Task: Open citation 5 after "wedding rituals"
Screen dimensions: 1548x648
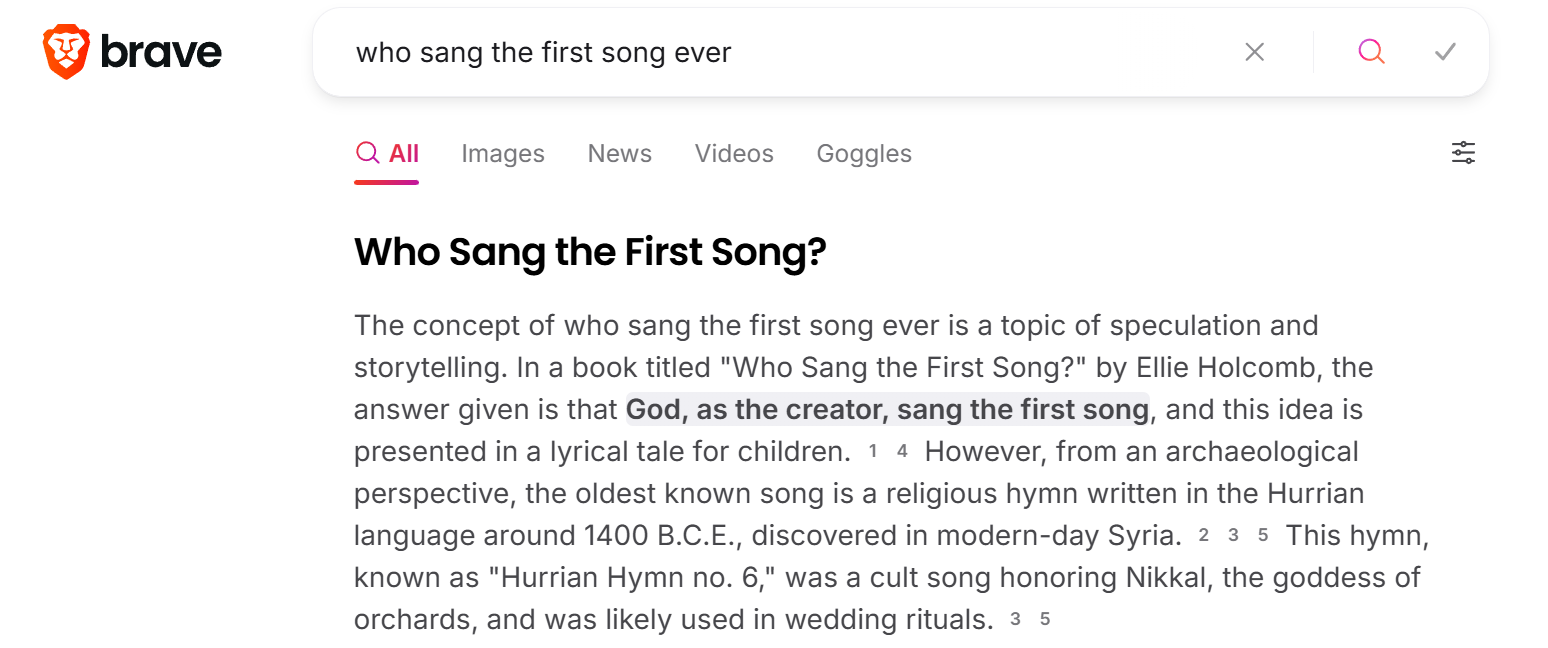Action: tap(1045, 620)
